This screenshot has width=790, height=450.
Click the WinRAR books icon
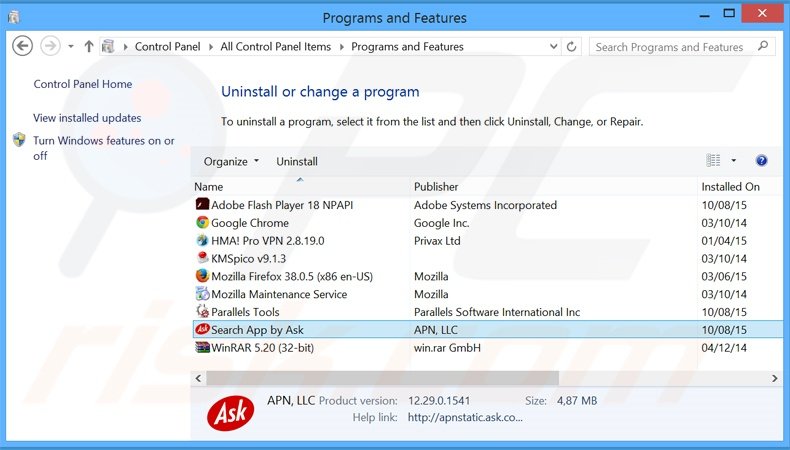tap(202, 347)
